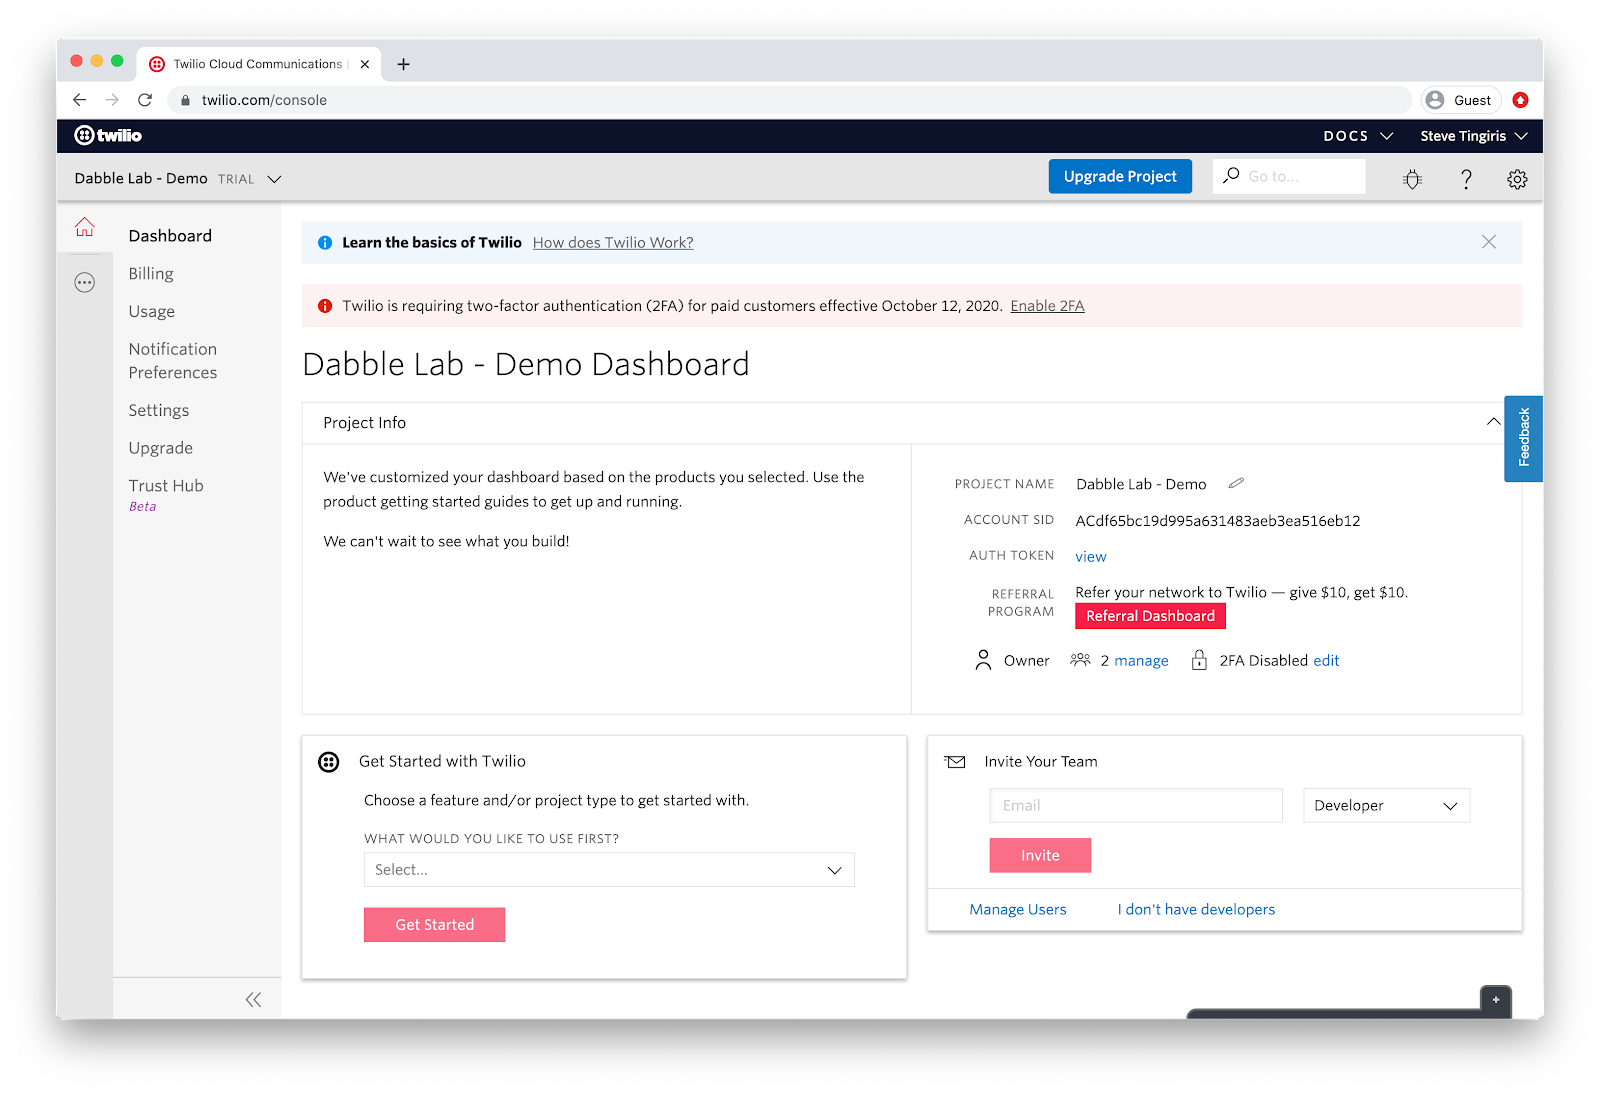Click the search magnifier icon
This screenshot has width=1600, height=1094.
point(1231,176)
